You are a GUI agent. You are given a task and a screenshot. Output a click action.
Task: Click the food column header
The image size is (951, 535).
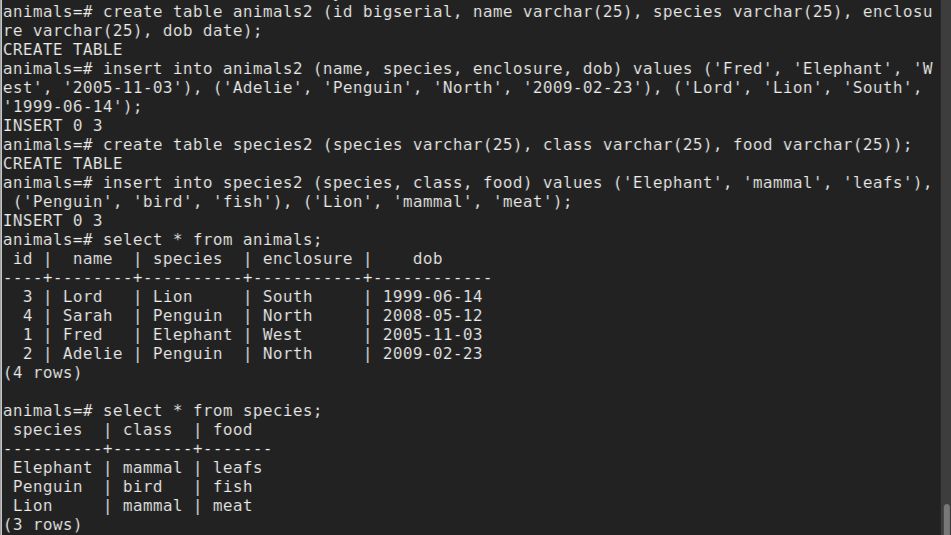(232, 430)
